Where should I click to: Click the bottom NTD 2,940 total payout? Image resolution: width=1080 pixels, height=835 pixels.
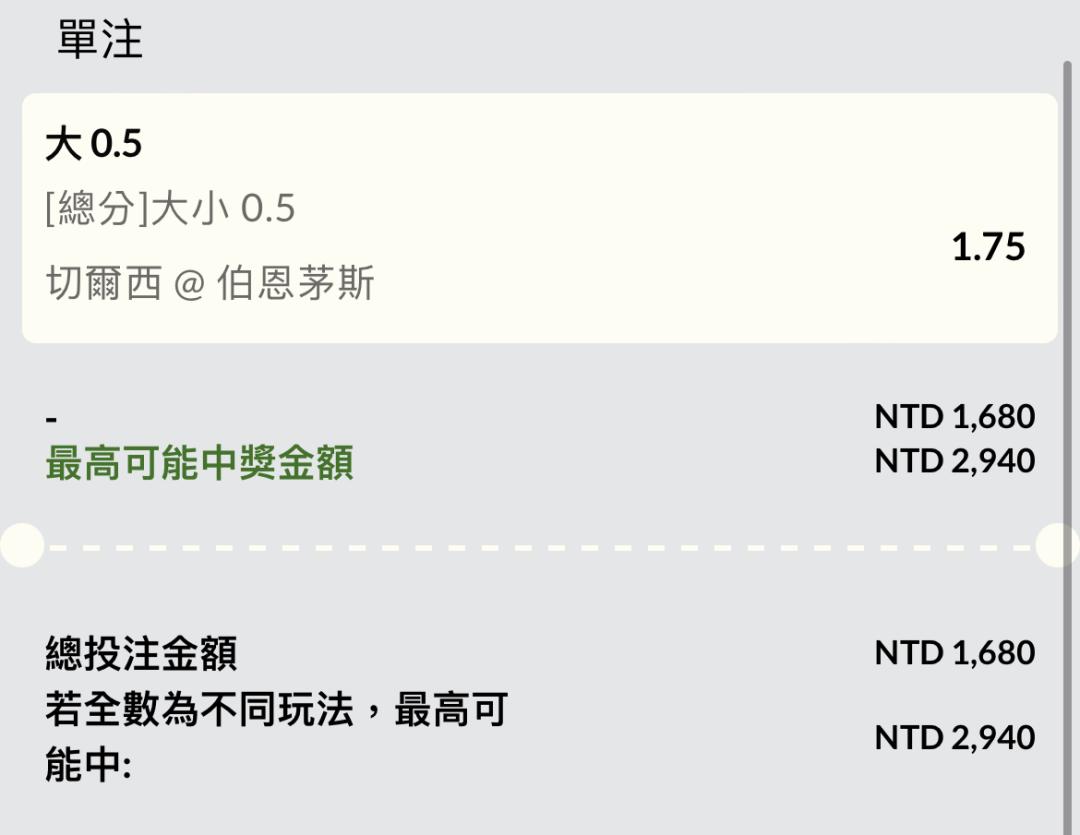point(955,738)
